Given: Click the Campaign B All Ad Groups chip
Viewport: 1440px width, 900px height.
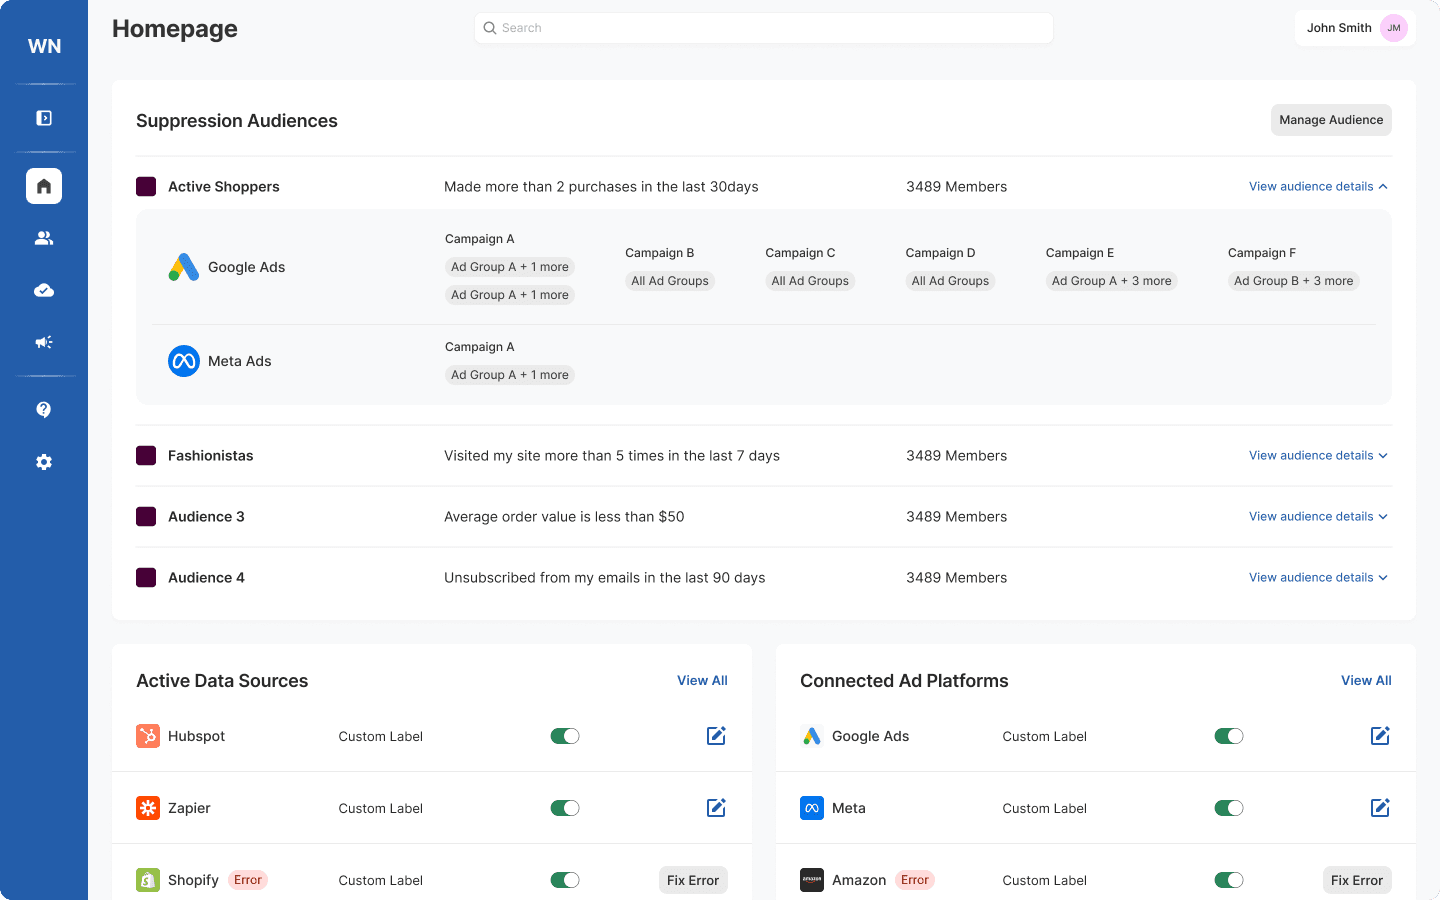Looking at the screenshot, I should pyautogui.click(x=670, y=281).
